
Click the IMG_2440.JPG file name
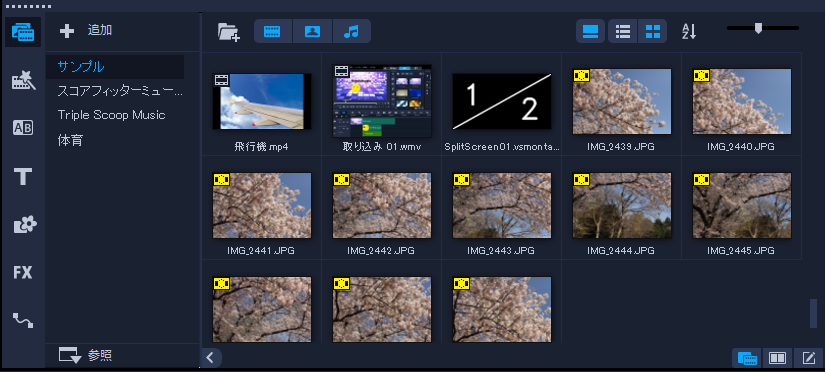[x=741, y=147]
